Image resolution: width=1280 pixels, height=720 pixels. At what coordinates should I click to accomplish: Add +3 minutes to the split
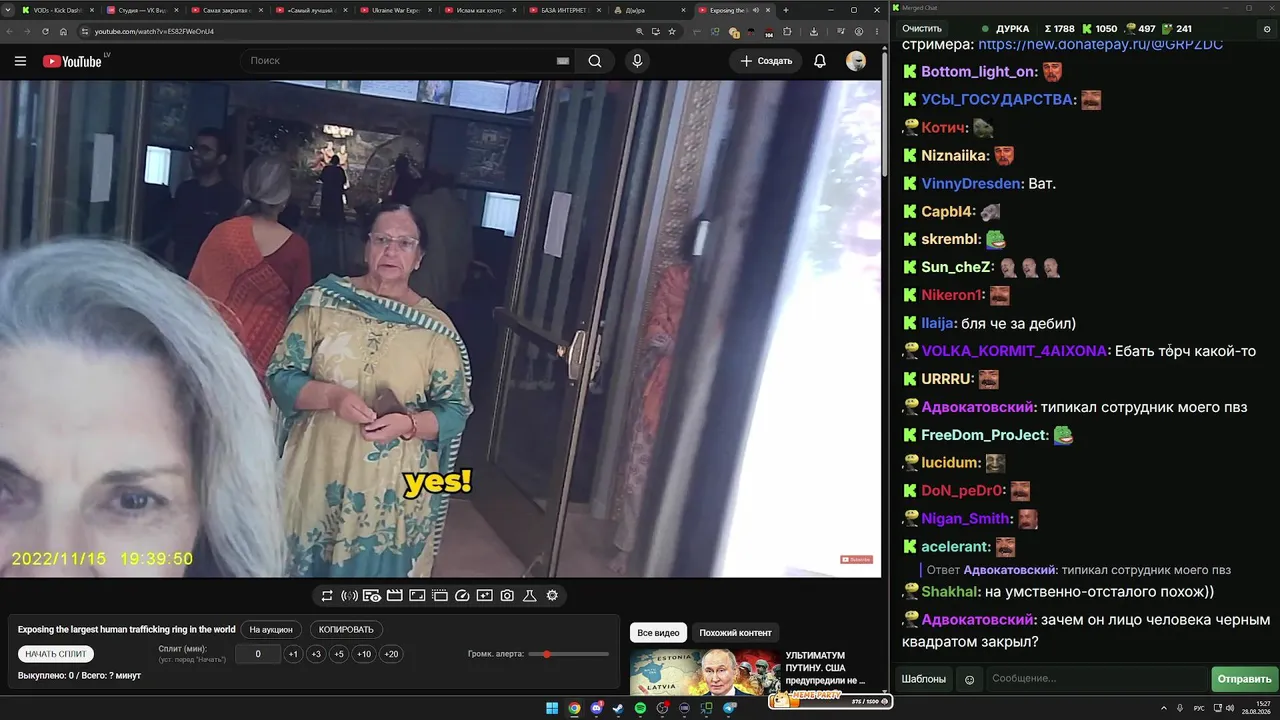(x=316, y=654)
